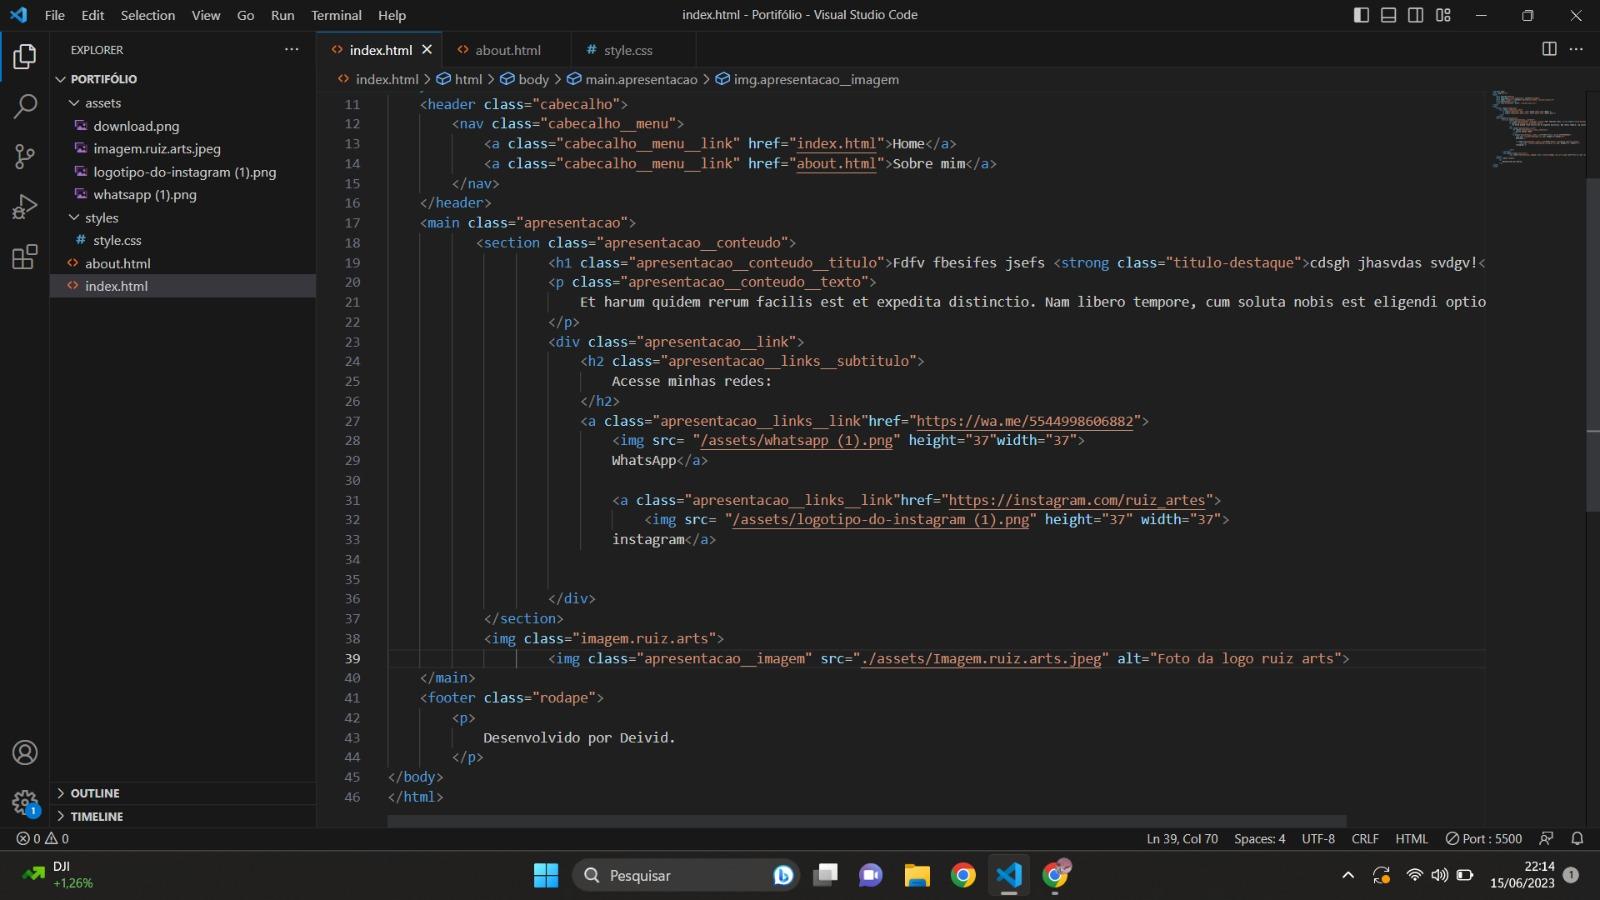The width and height of the screenshot is (1600, 900).
Task: Open the Run and Debug view
Action: [x=25, y=207]
